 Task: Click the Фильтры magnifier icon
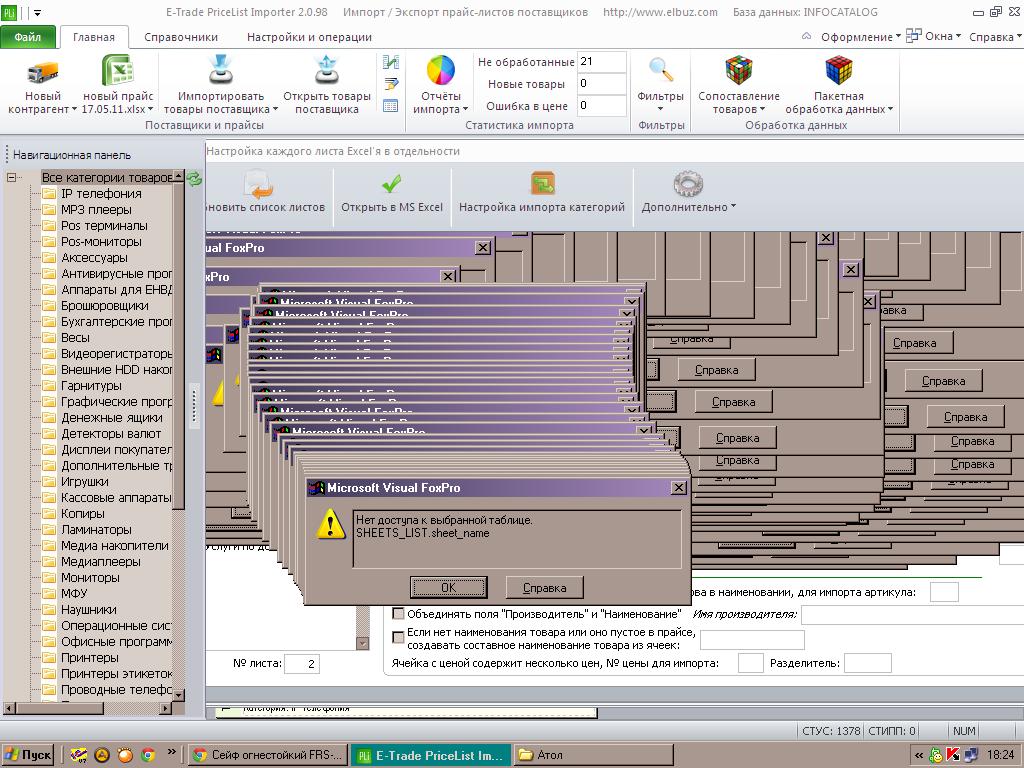[660, 69]
